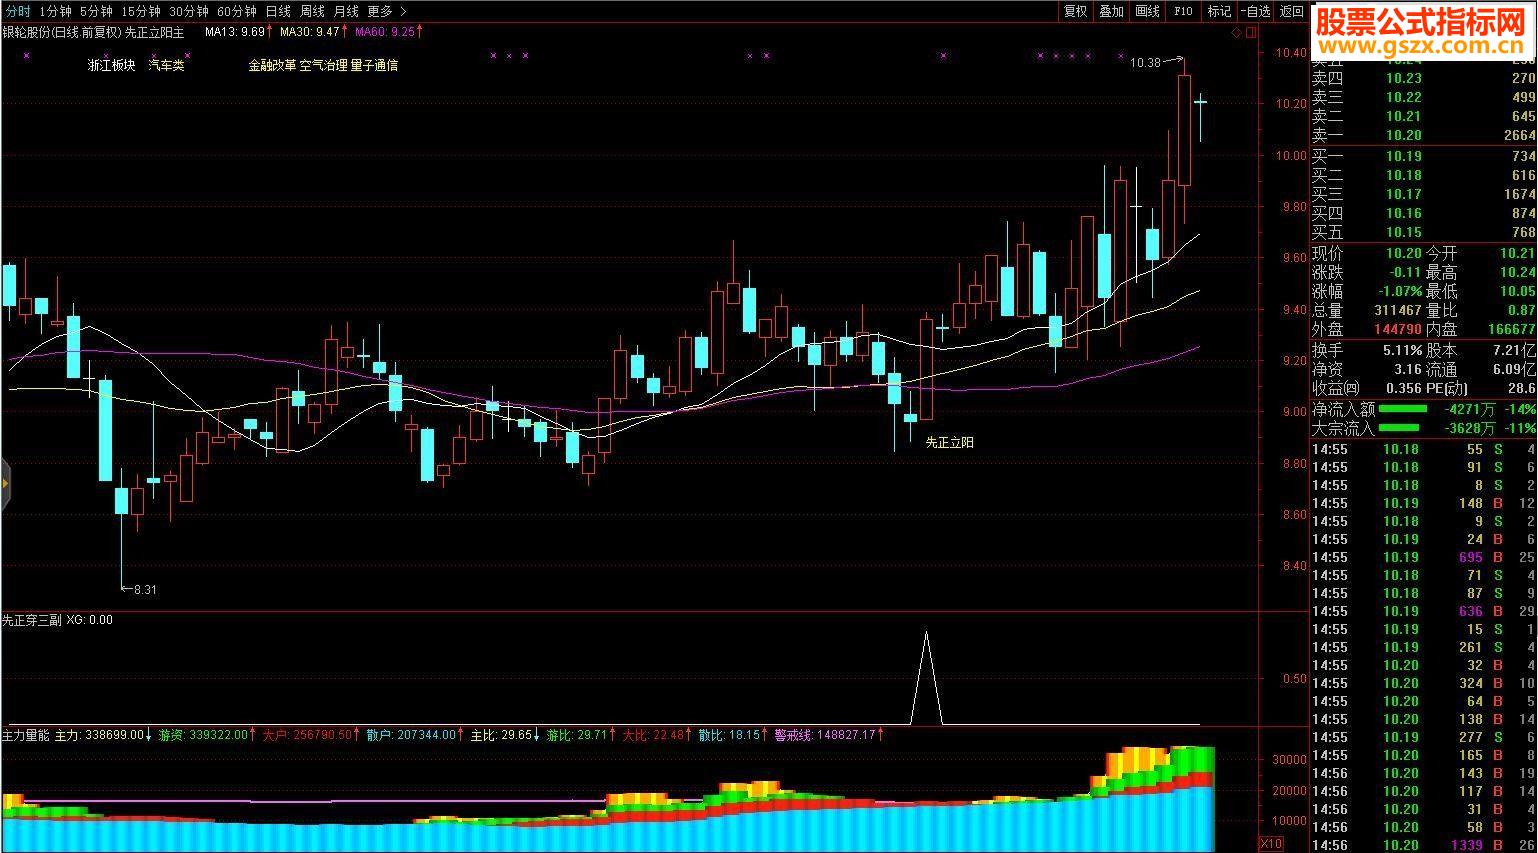The height and width of the screenshot is (853, 1538).
Task: Click the 警戒线: 148827.17 value
Action: tap(825, 735)
